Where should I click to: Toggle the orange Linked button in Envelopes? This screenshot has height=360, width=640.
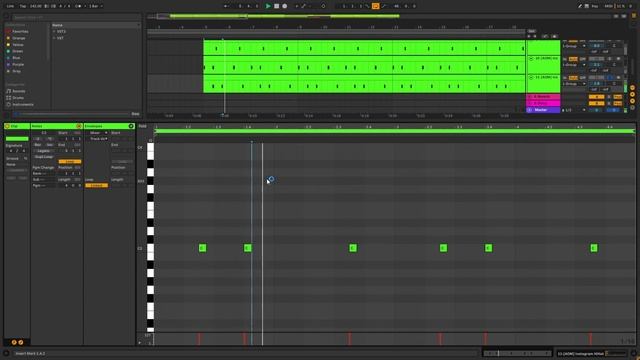[x=97, y=185]
